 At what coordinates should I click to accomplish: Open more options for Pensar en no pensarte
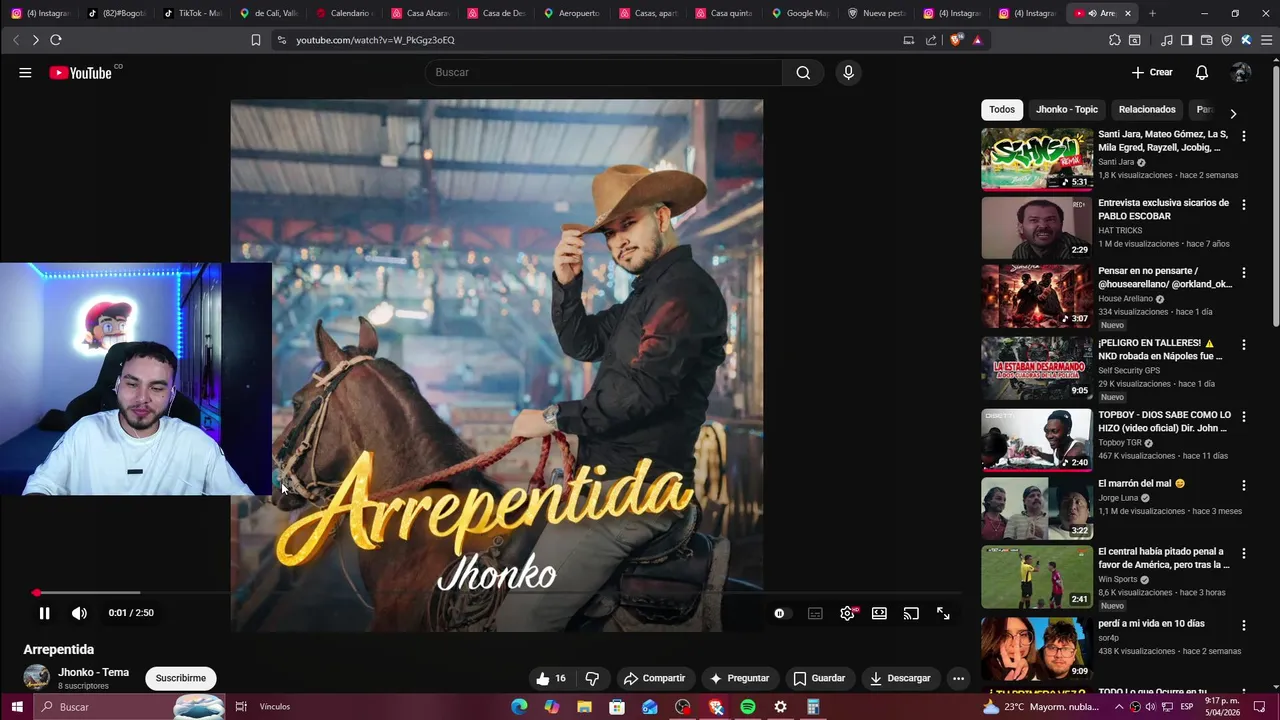(1244, 272)
